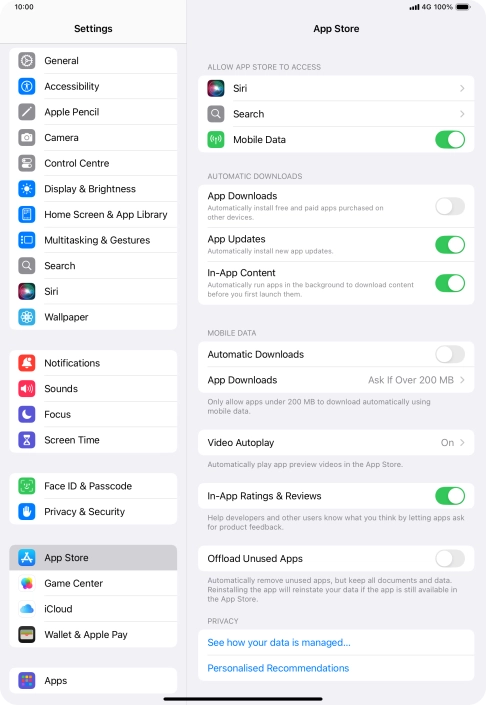The height and width of the screenshot is (705, 486).
Task: Enable App Downloads automatic toggle
Action: click(450, 206)
